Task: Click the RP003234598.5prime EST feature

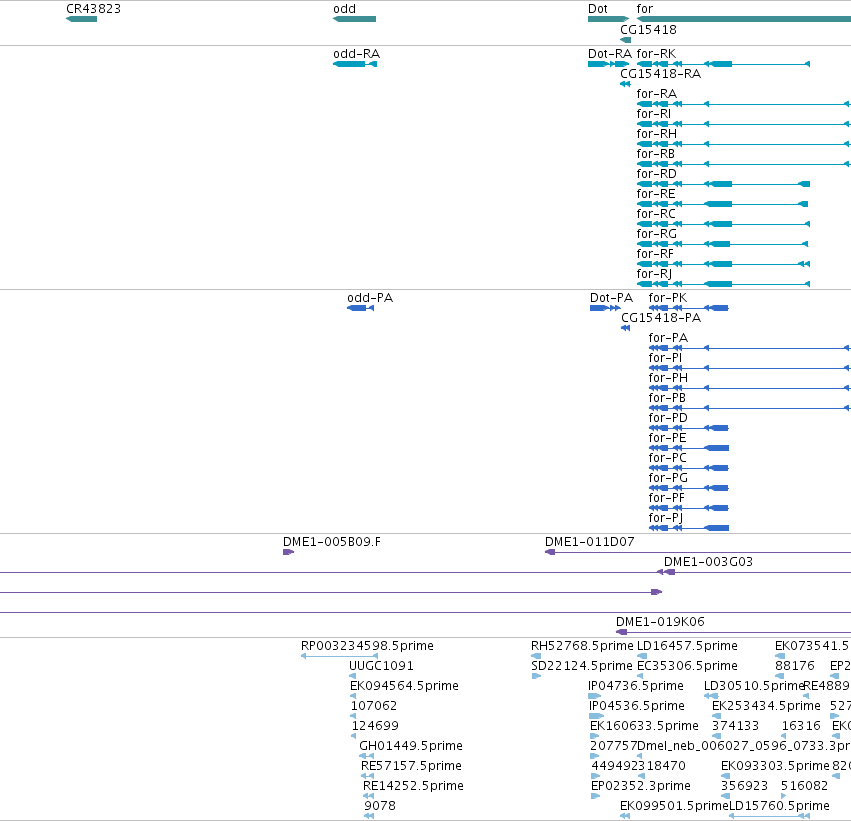Action: coord(339,657)
